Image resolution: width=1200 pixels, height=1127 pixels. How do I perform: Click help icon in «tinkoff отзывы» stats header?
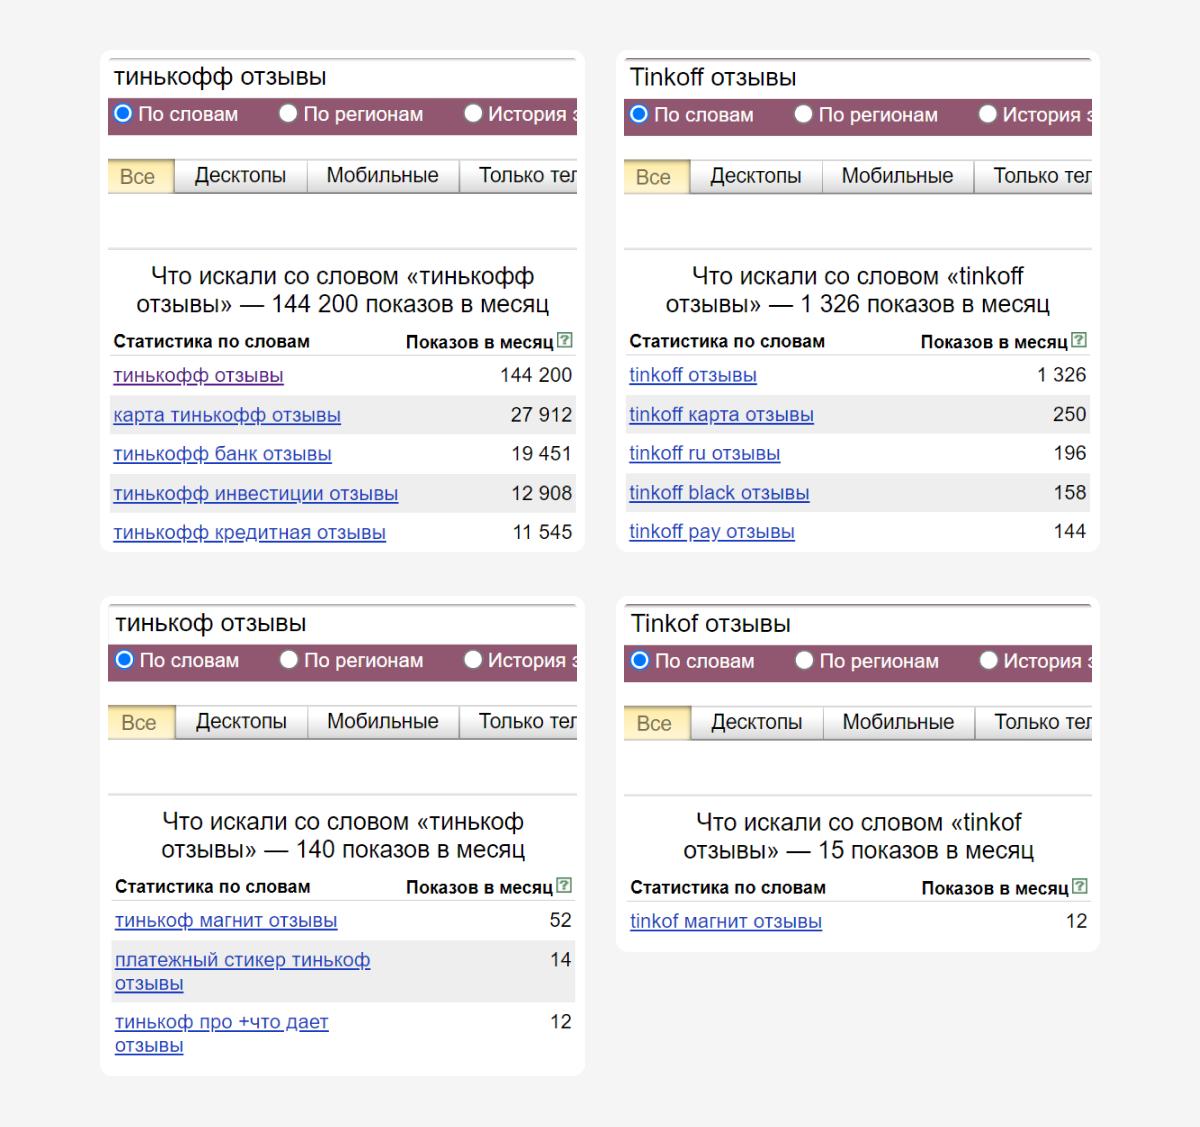coord(1079,340)
